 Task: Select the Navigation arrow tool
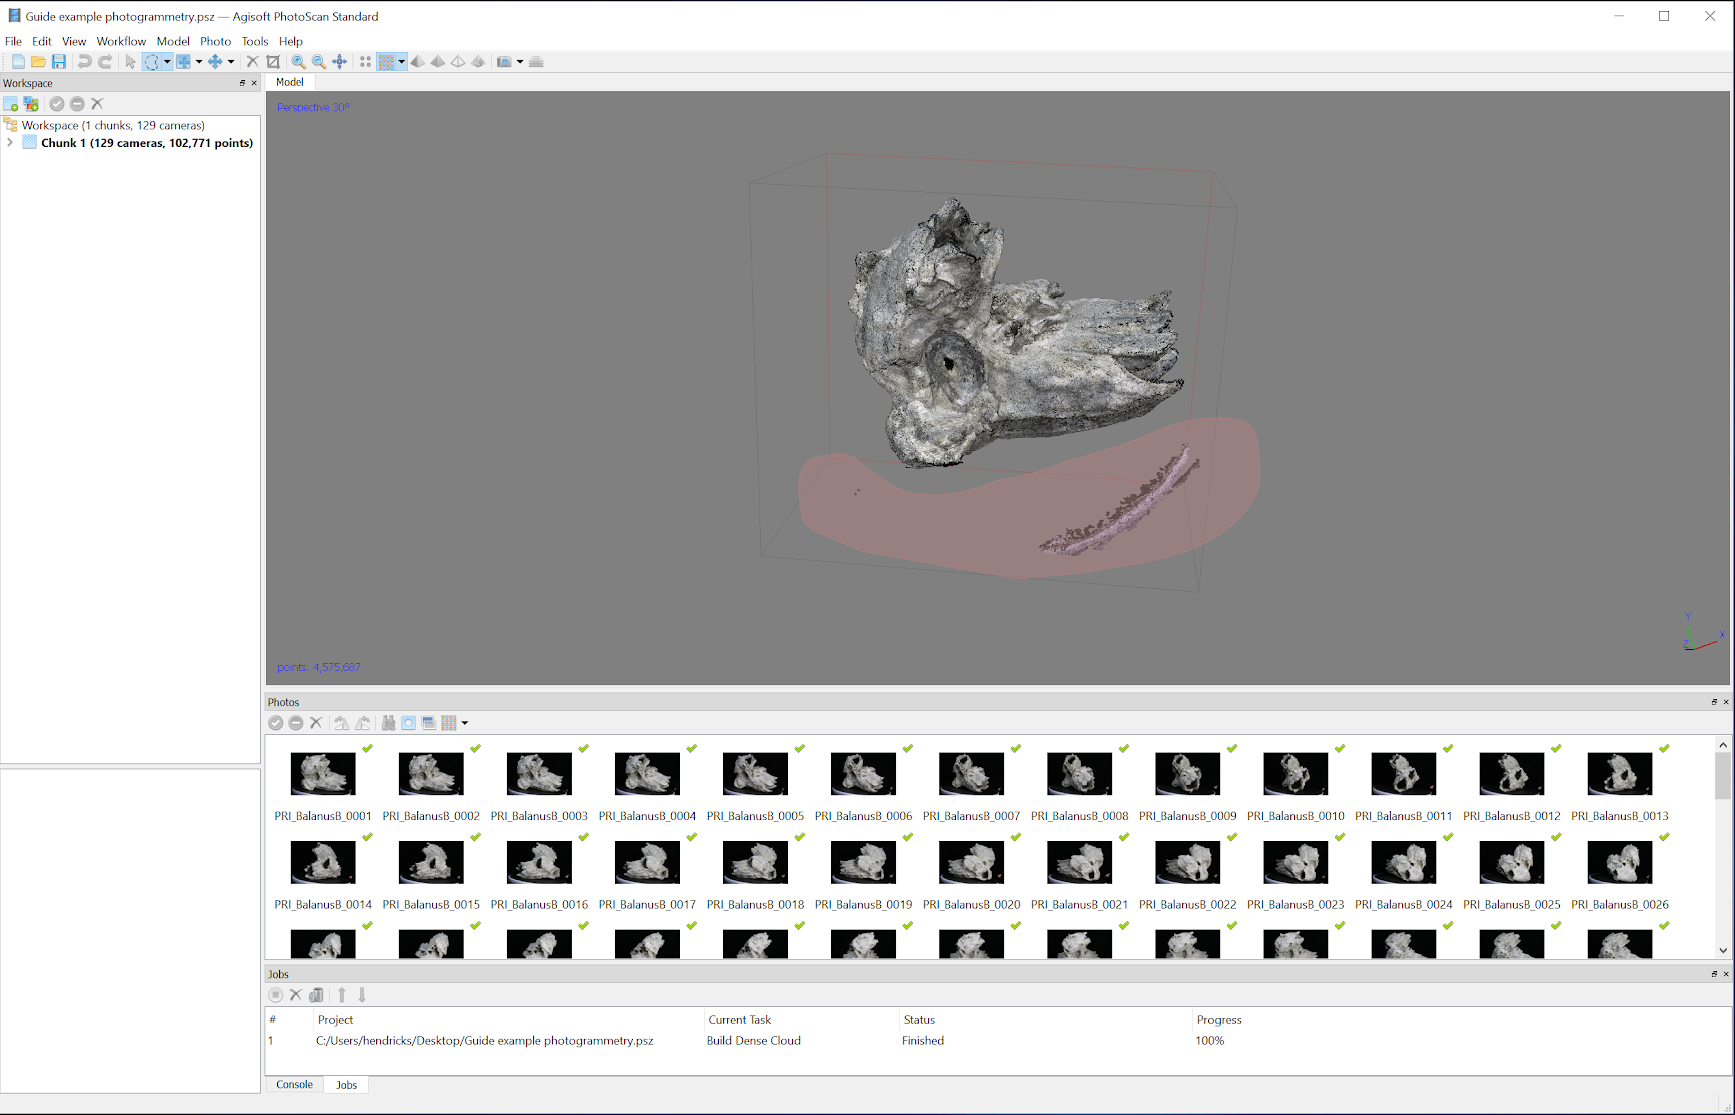[x=130, y=62]
